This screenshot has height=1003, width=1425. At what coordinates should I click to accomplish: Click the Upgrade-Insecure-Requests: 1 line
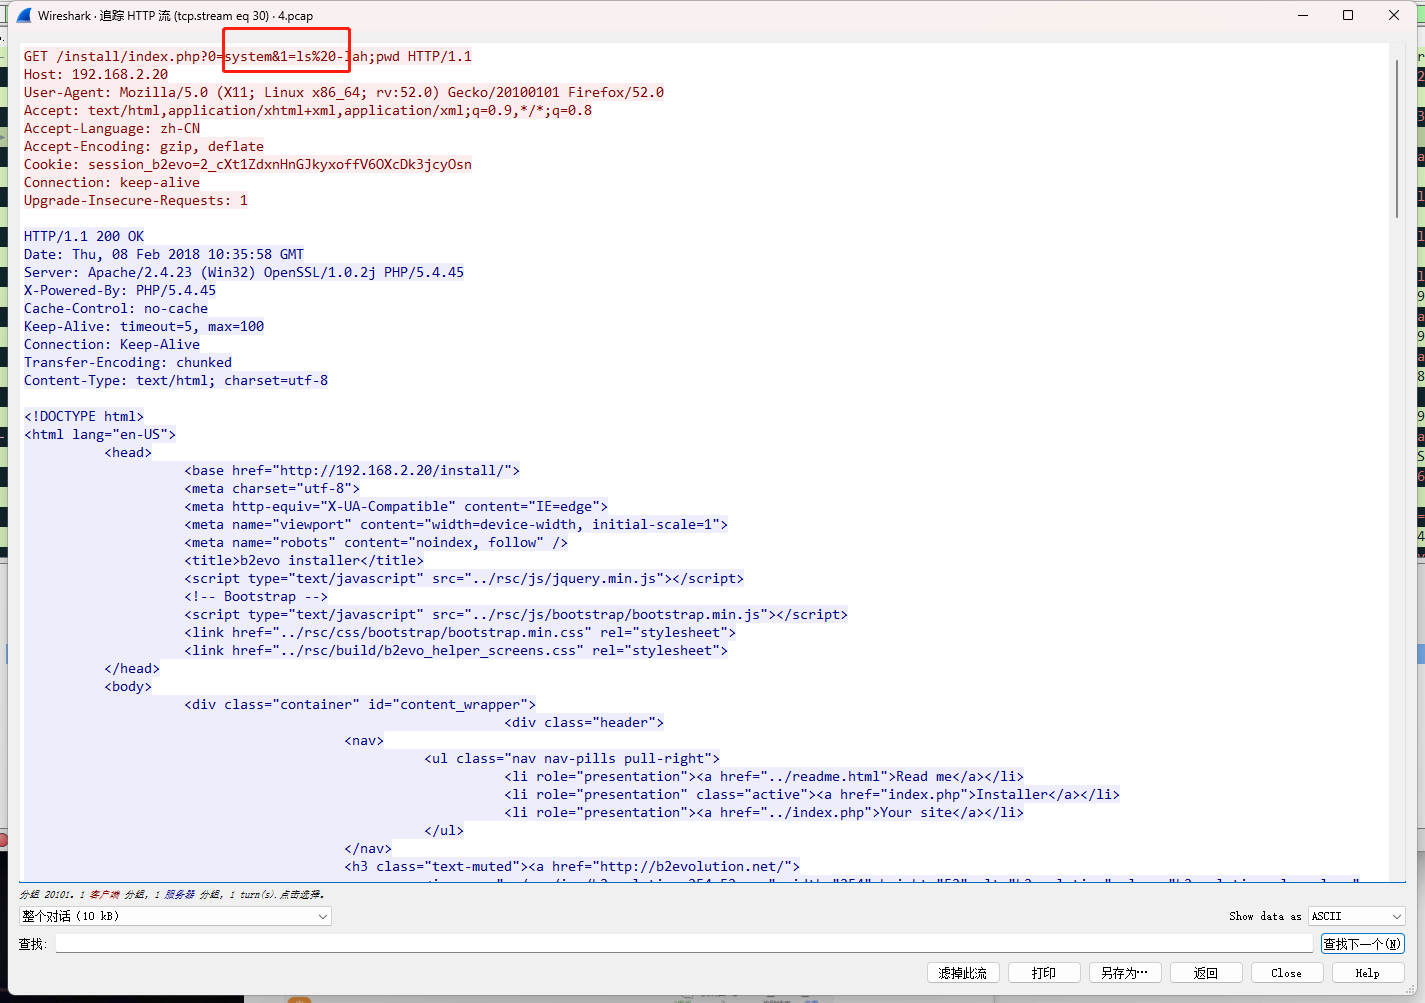tap(136, 200)
